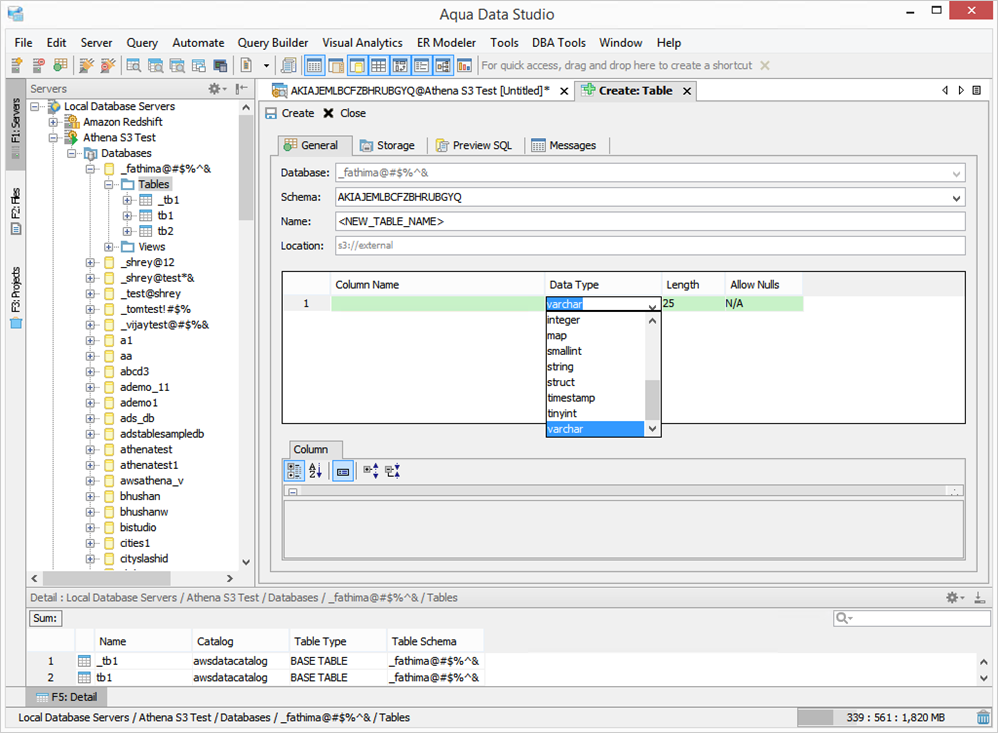Toggle the yellow-panel view button in toolbar
The image size is (998, 733).
coord(357,65)
